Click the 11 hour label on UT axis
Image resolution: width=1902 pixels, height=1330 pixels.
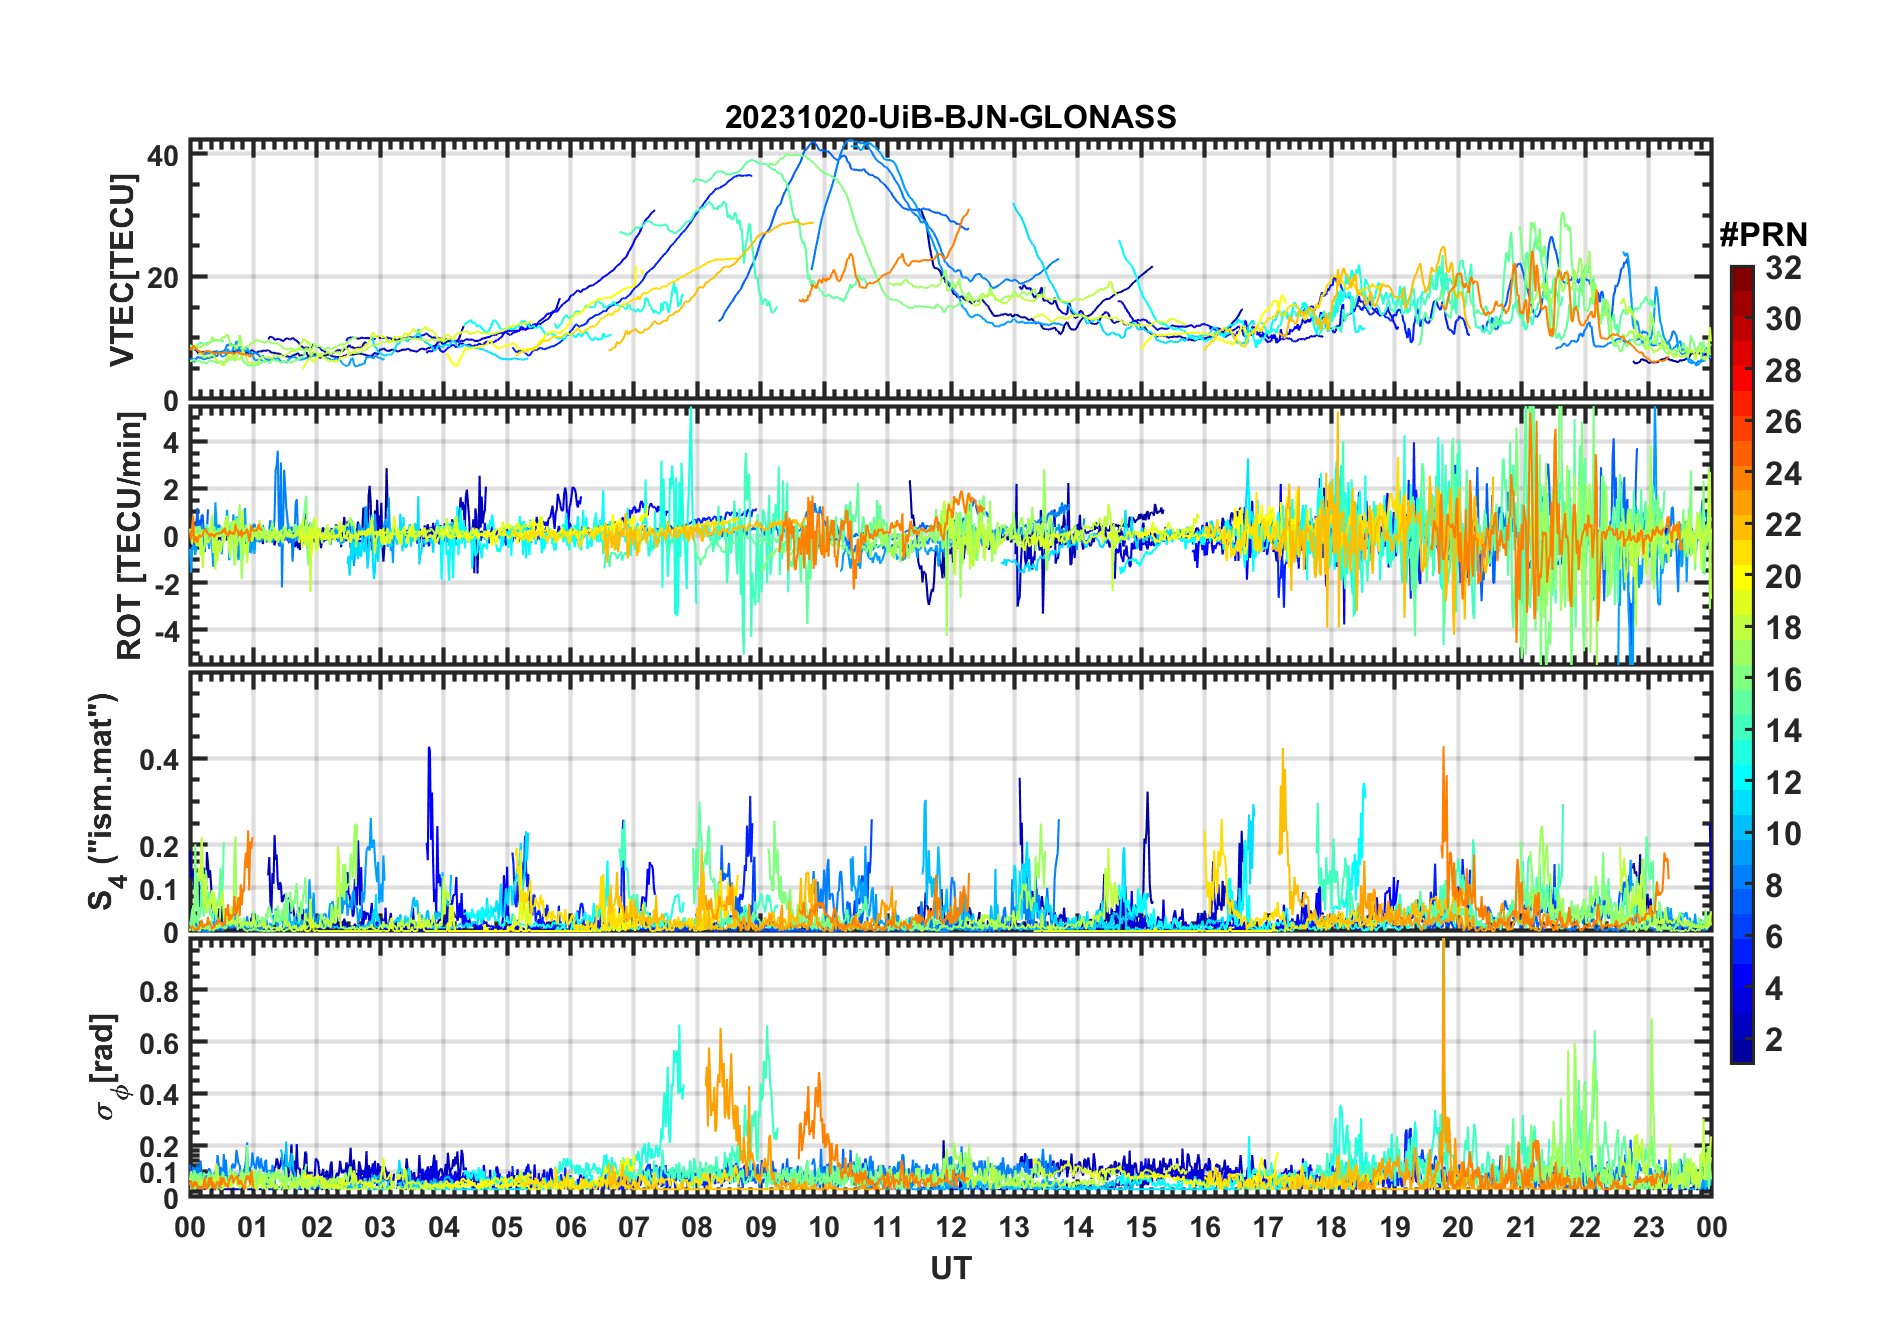(x=888, y=1227)
